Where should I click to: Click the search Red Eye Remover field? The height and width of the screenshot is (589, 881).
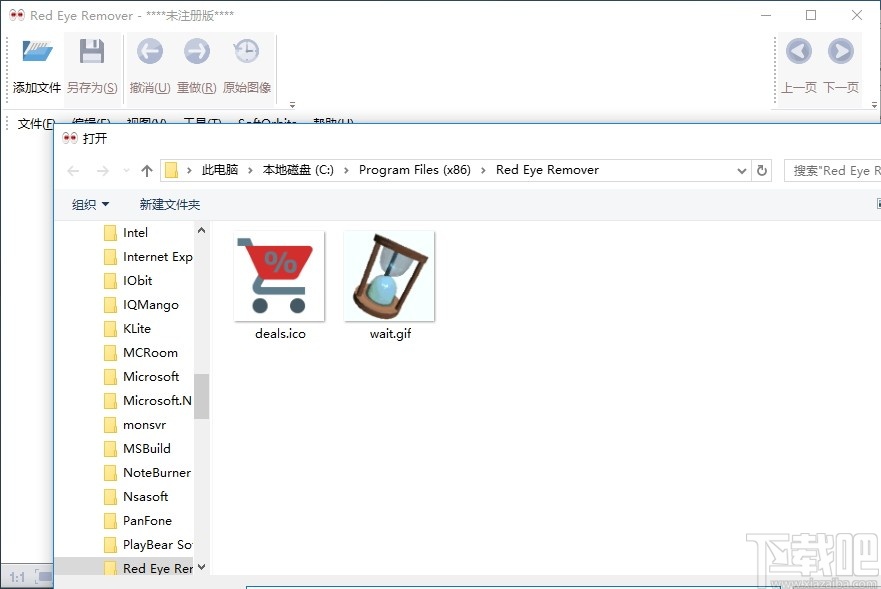coord(833,170)
